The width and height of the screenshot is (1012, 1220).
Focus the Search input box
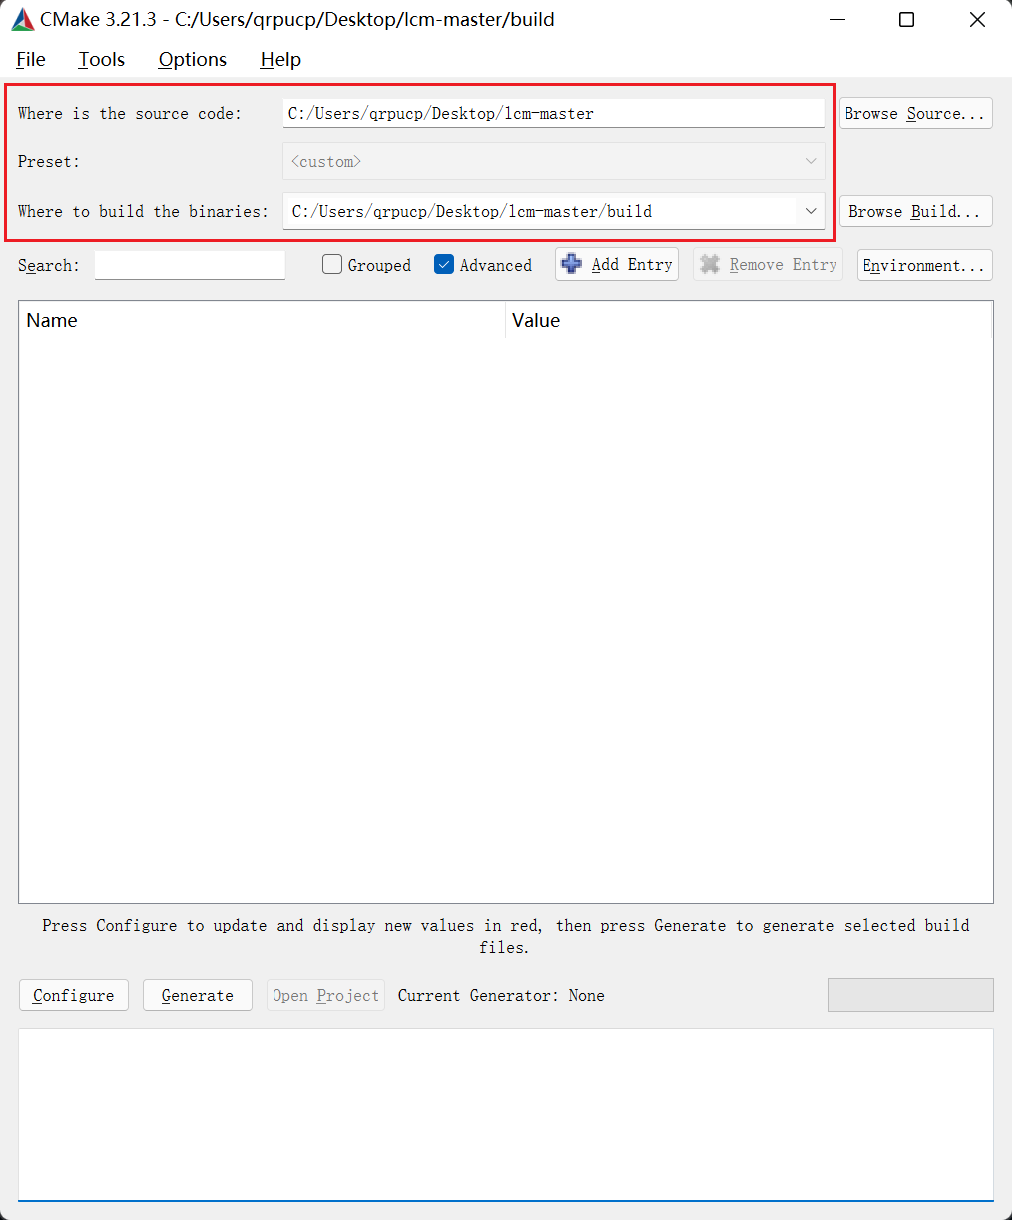[190, 265]
